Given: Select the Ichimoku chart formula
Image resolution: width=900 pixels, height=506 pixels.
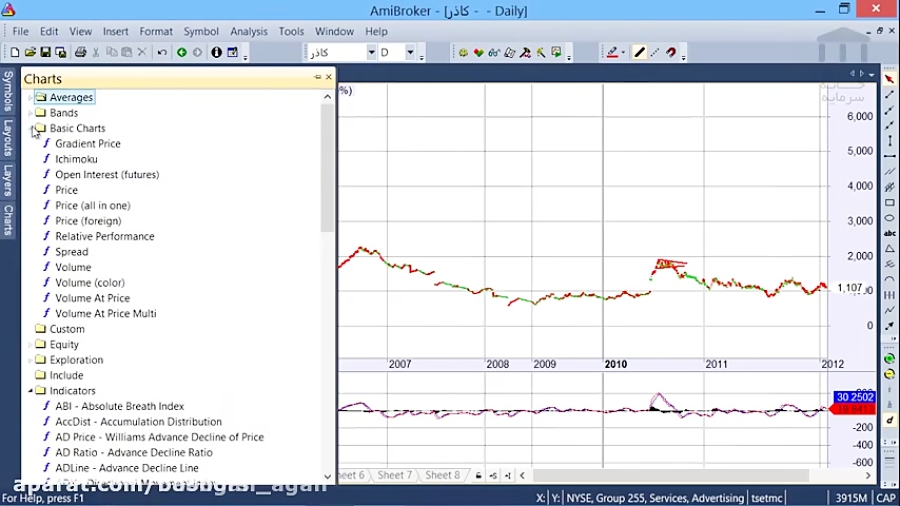Looking at the screenshot, I should click(x=76, y=159).
